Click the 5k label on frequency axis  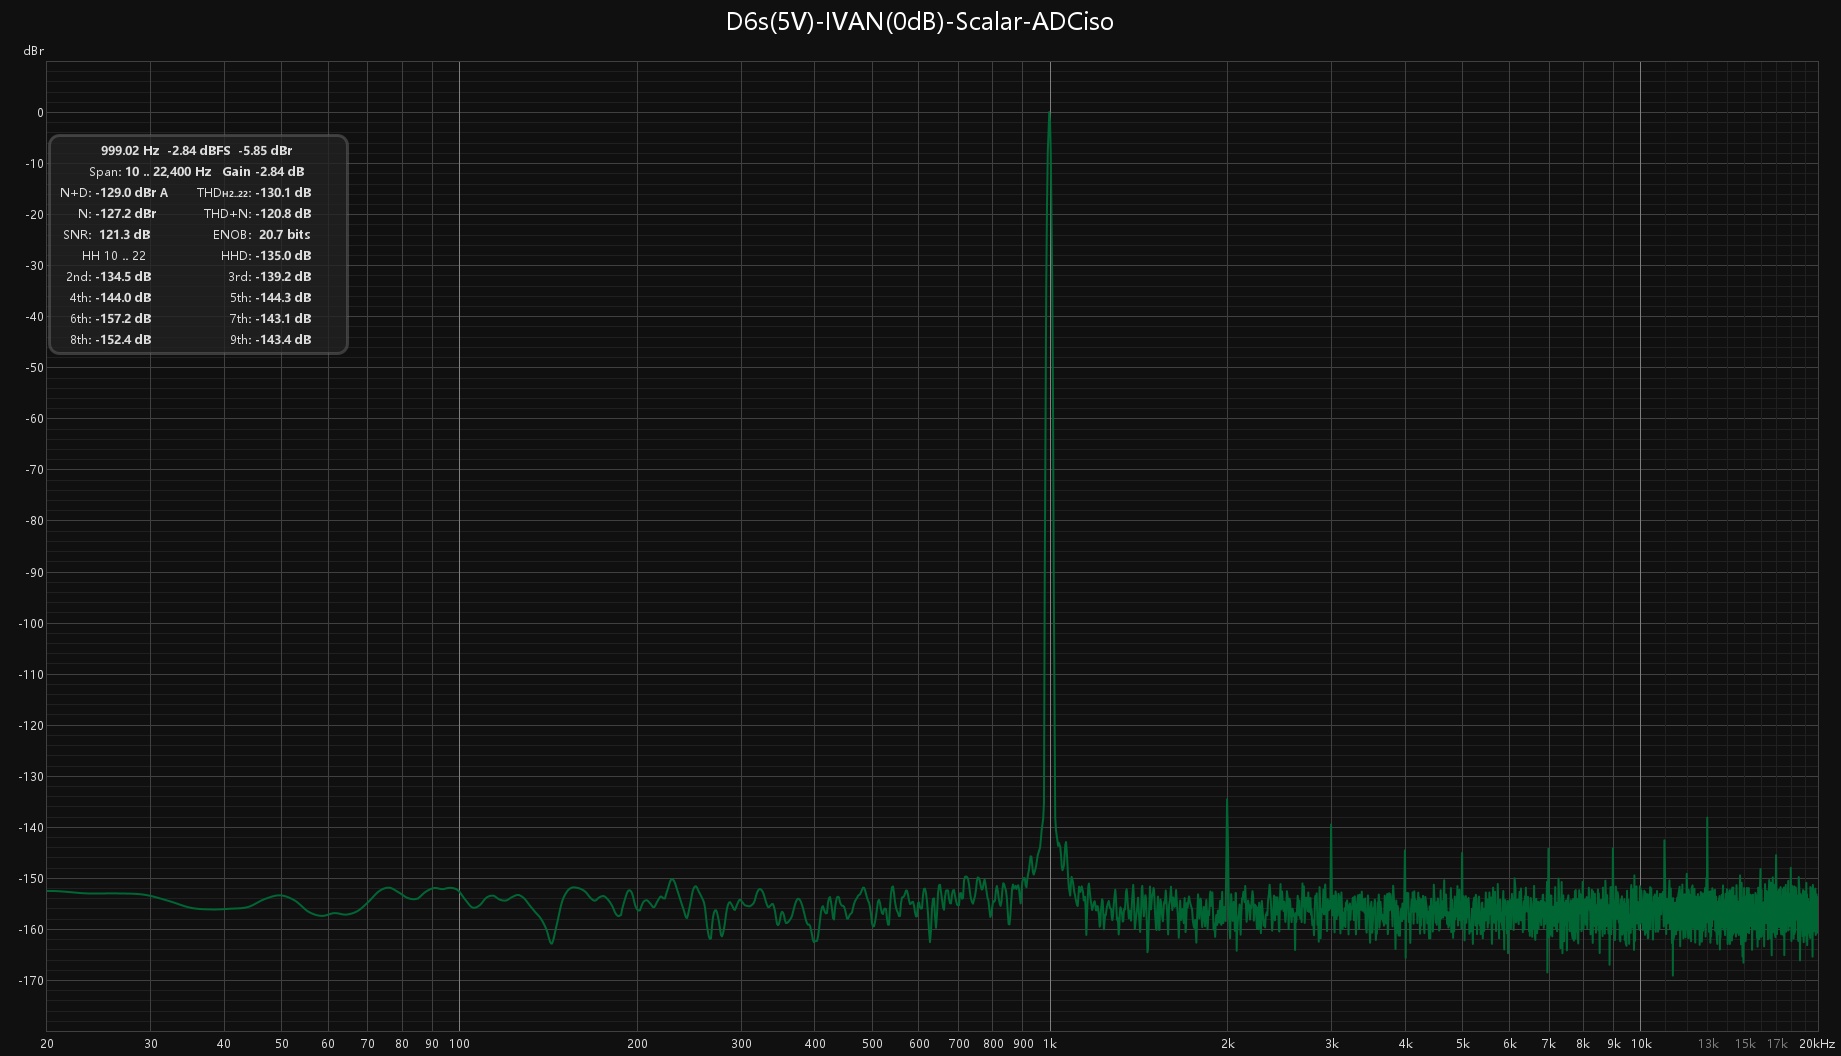tap(1463, 1044)
